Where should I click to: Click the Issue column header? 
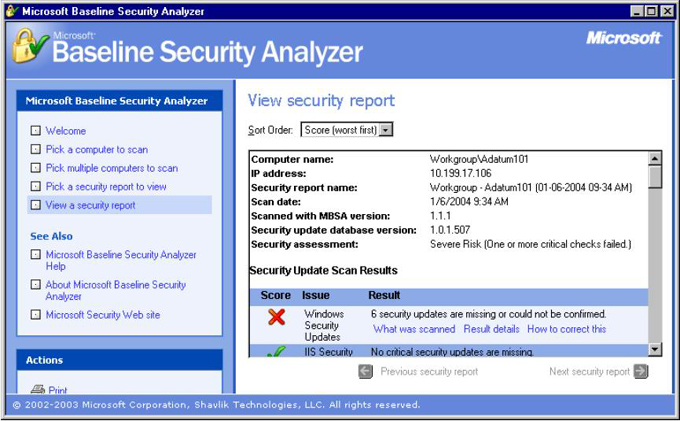[x=316, y=295]
